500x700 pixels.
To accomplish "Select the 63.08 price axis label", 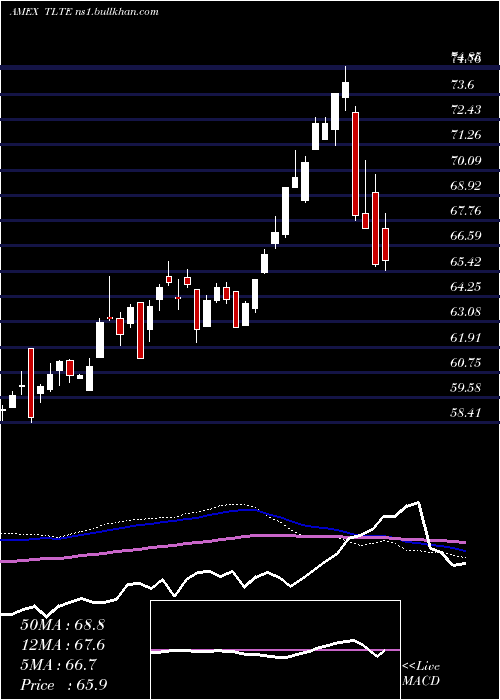I will [466, 311].
